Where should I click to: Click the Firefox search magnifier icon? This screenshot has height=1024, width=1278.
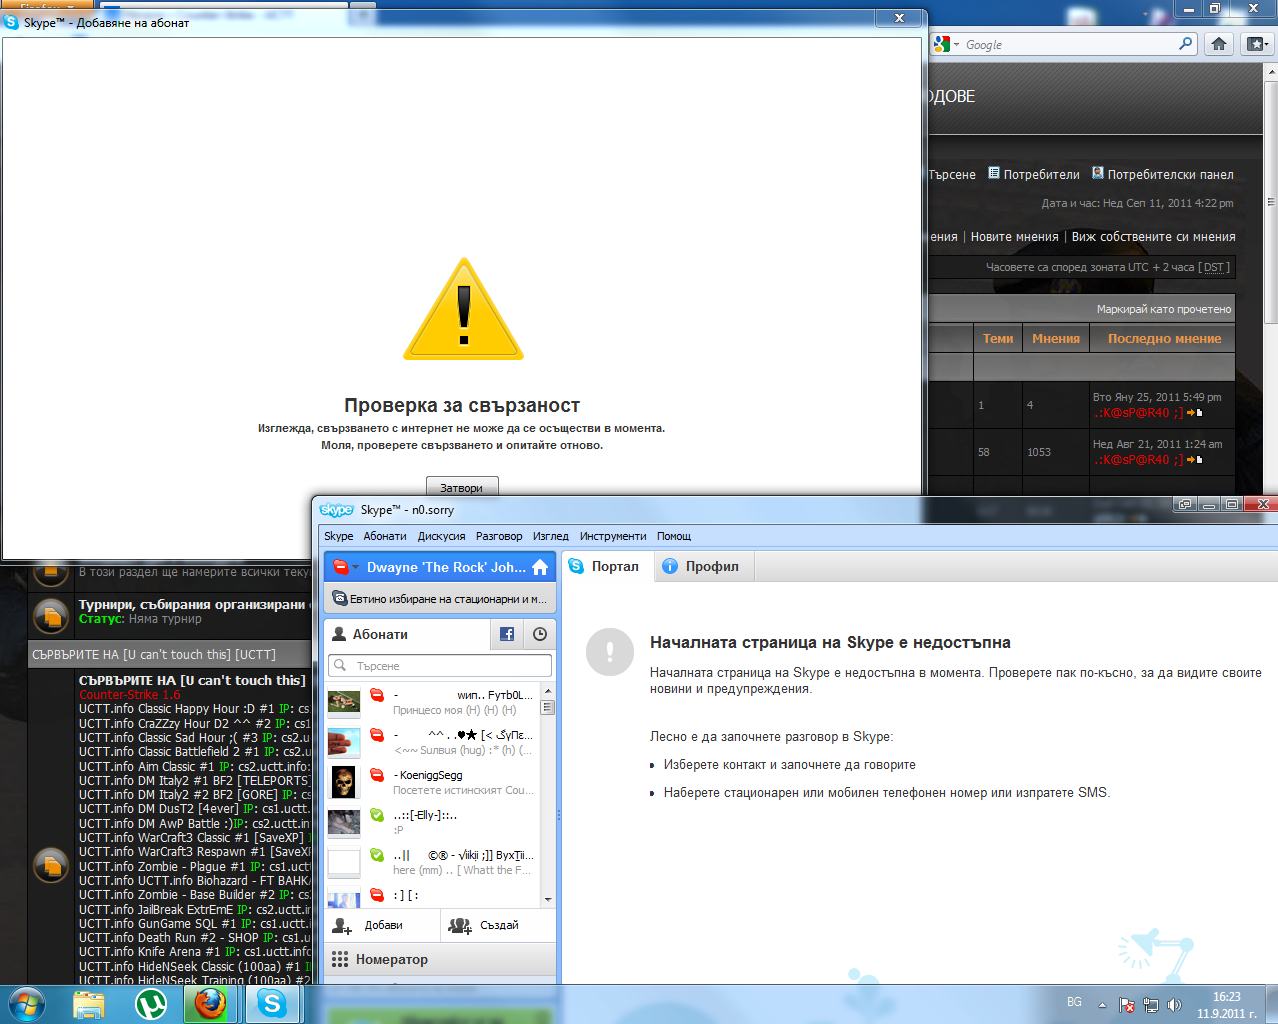tap(1186, 44)
